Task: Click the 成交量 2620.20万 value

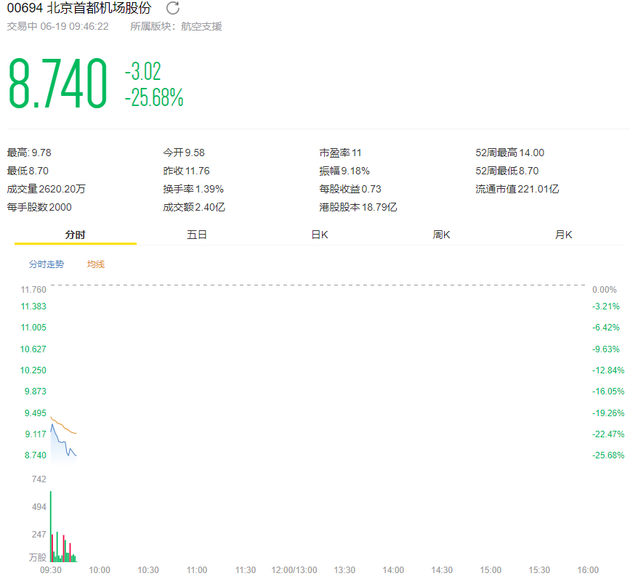Action: (x=46, y=189)
